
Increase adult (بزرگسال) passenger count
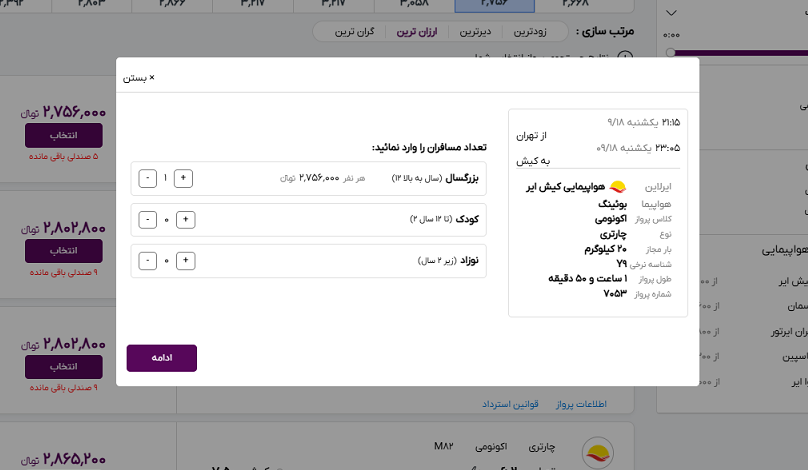tap(183, 178)
